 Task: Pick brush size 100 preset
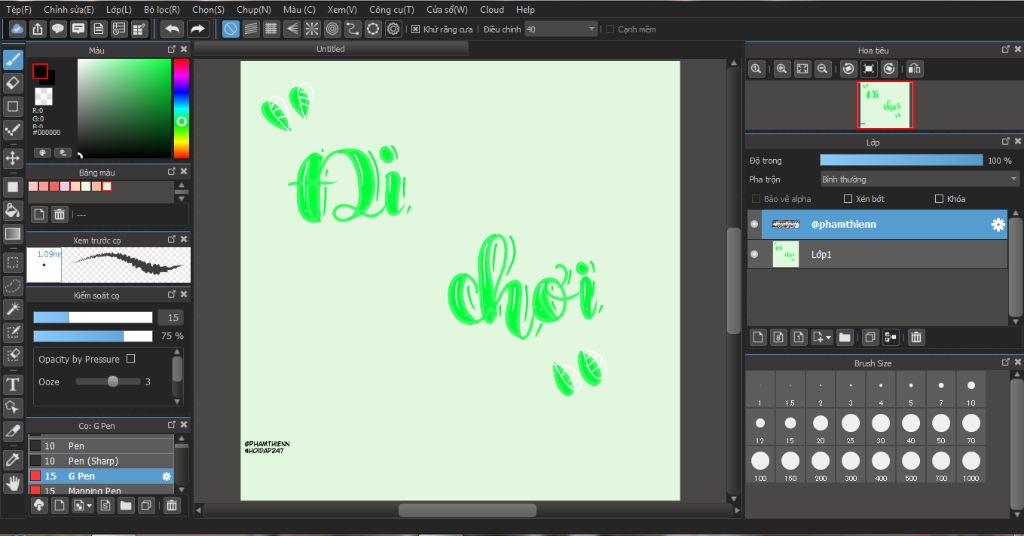pyautogui.click(x=760, y=465)
